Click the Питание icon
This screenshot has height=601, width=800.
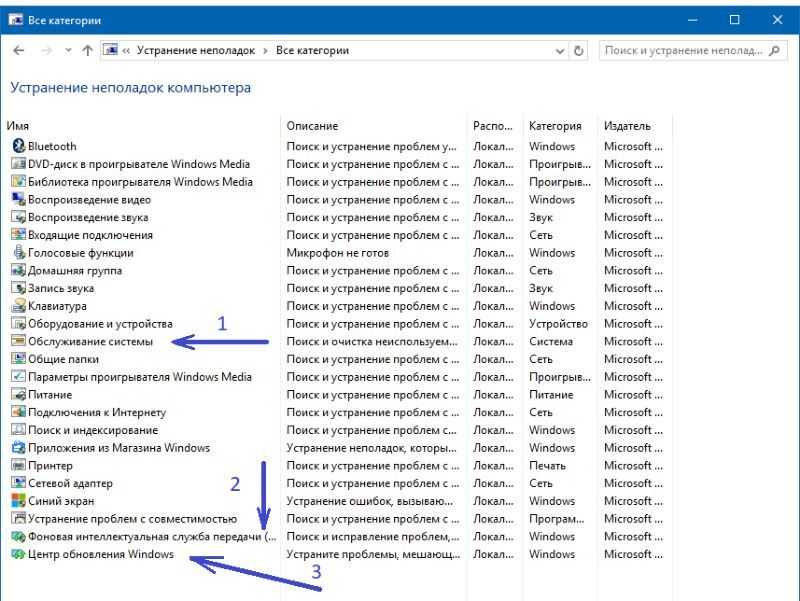pos(18,394)
